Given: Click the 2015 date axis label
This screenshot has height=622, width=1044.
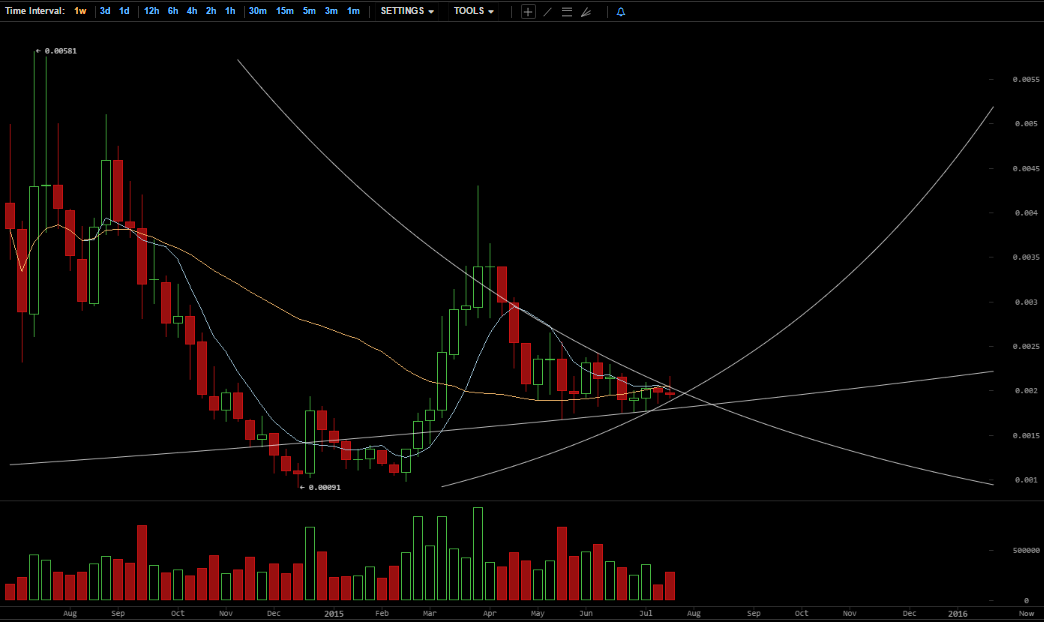Looking at the screenshot, I should 334,613.
